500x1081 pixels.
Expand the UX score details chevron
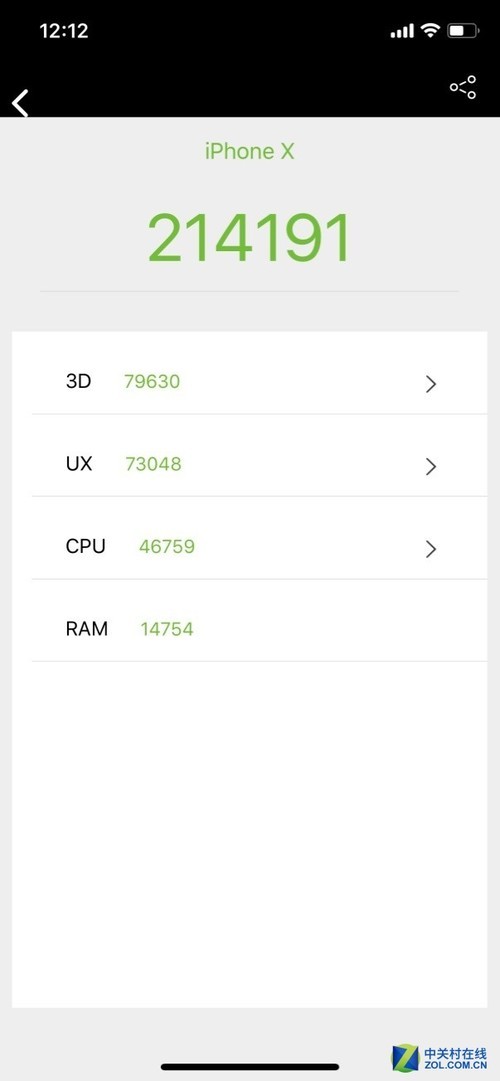[431, 467]
